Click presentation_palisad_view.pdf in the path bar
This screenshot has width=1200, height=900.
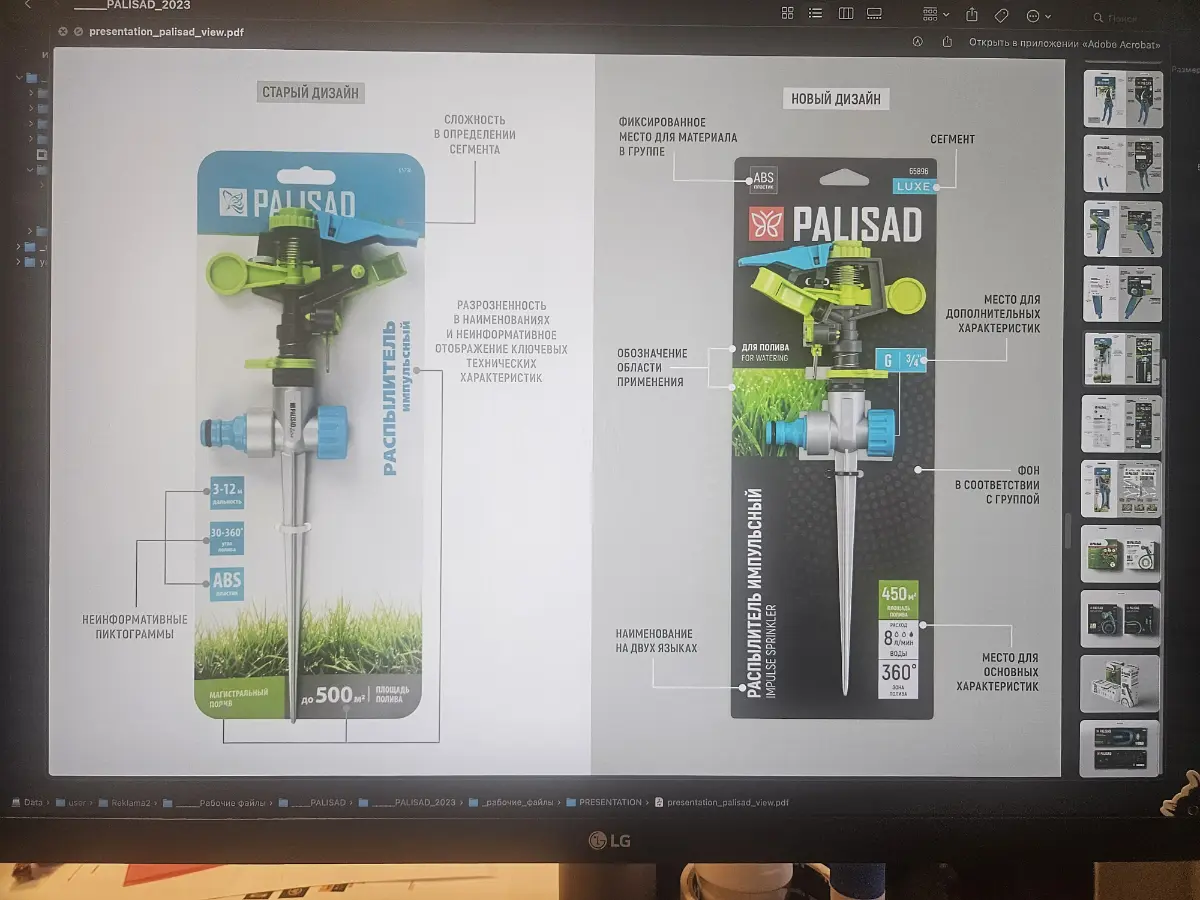pos(722,802)
